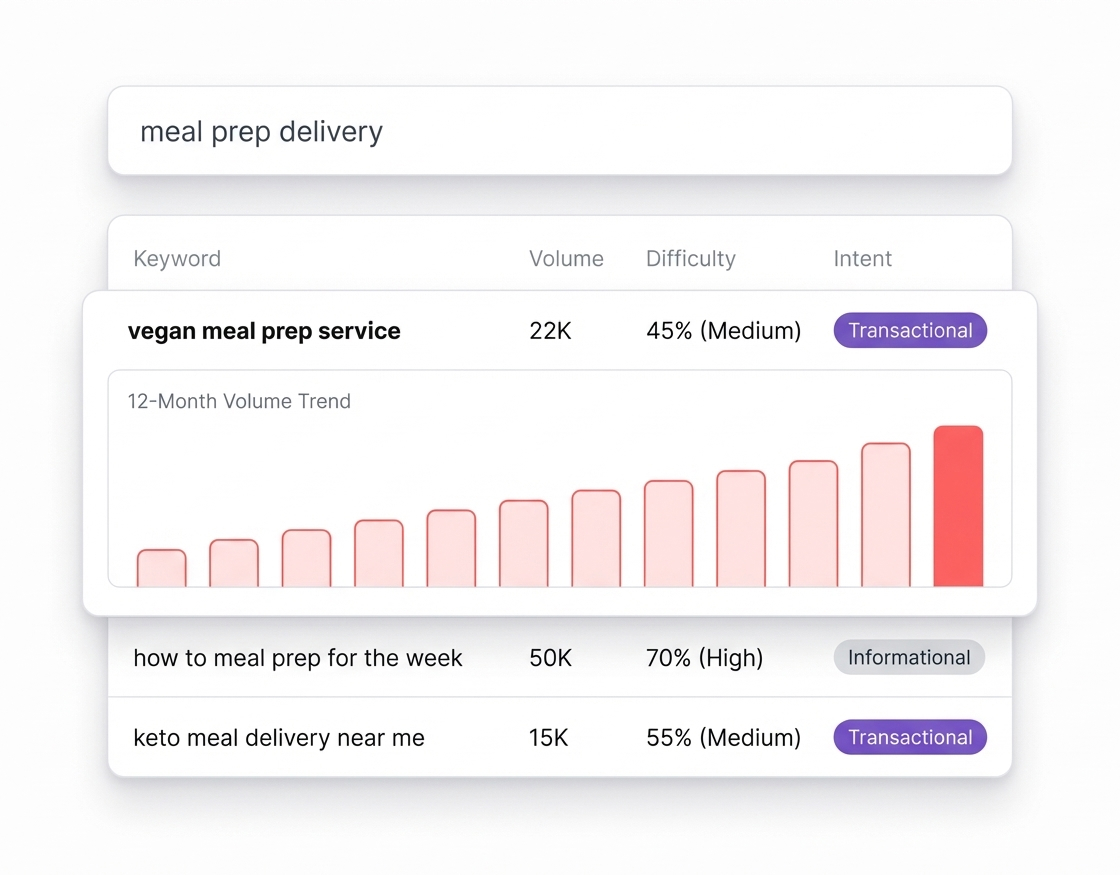1120x875 pixels.
Task: Click the highlighted red bar in the chart
Action: tap(958, 505)
